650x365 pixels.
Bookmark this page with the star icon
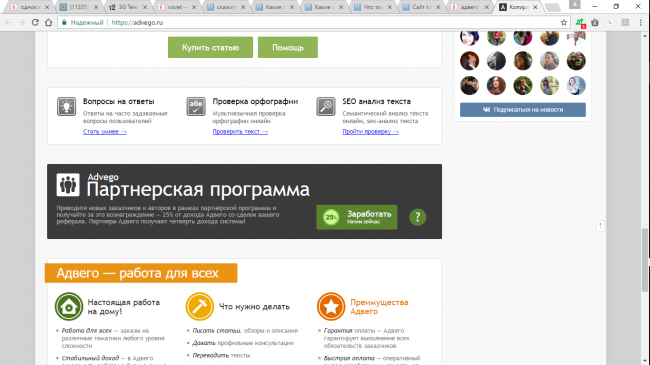pos(564,22)
